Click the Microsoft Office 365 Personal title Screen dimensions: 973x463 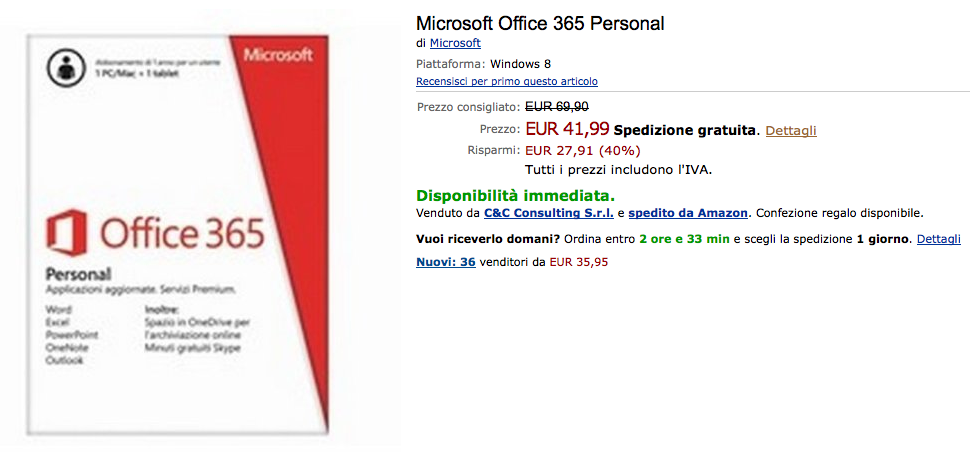(x=540, y=23)
